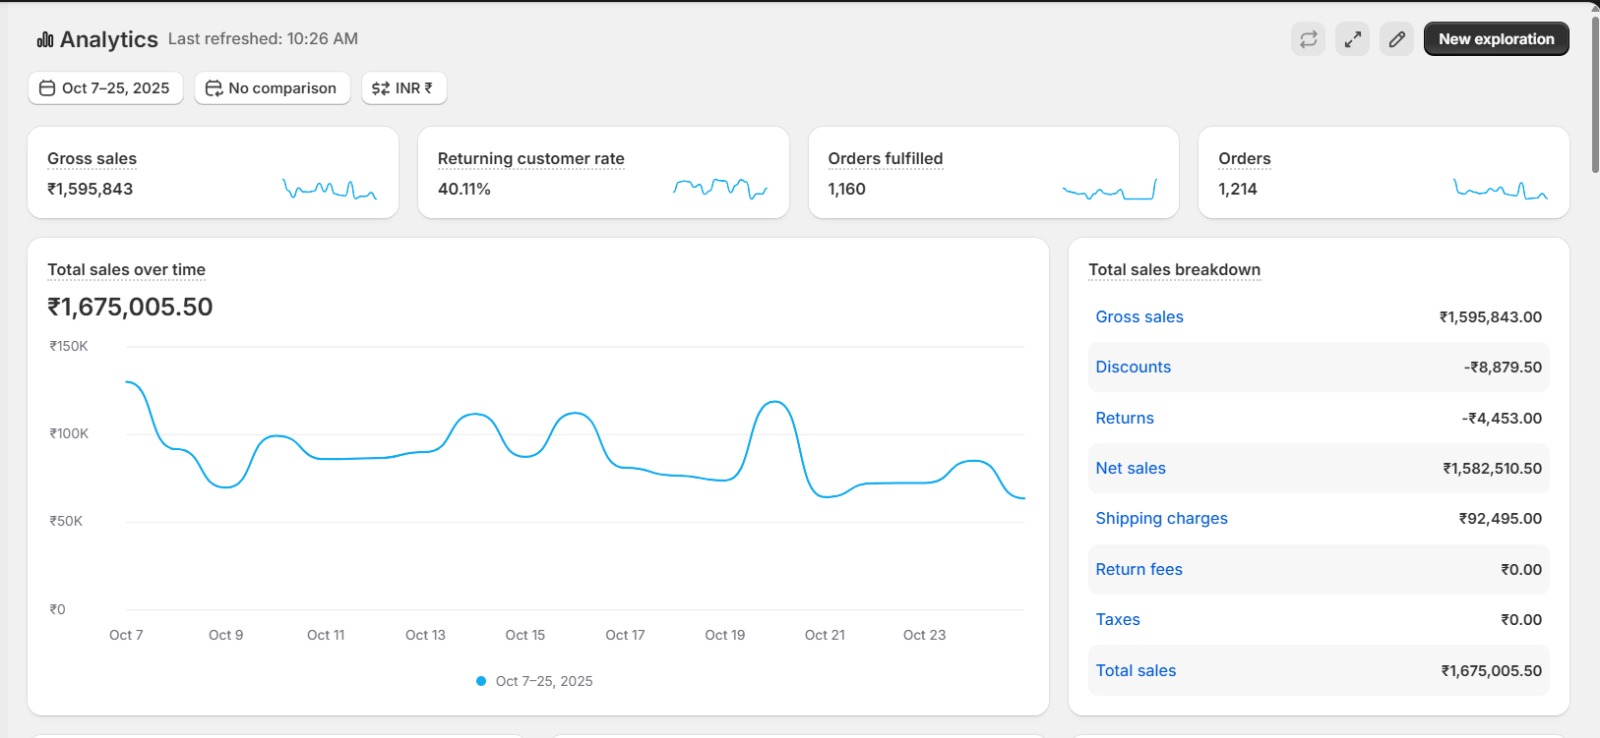The height and width of the screenshot is (738, 1600).
Task: Open the Net sales link
Action: coord(1130,468)
